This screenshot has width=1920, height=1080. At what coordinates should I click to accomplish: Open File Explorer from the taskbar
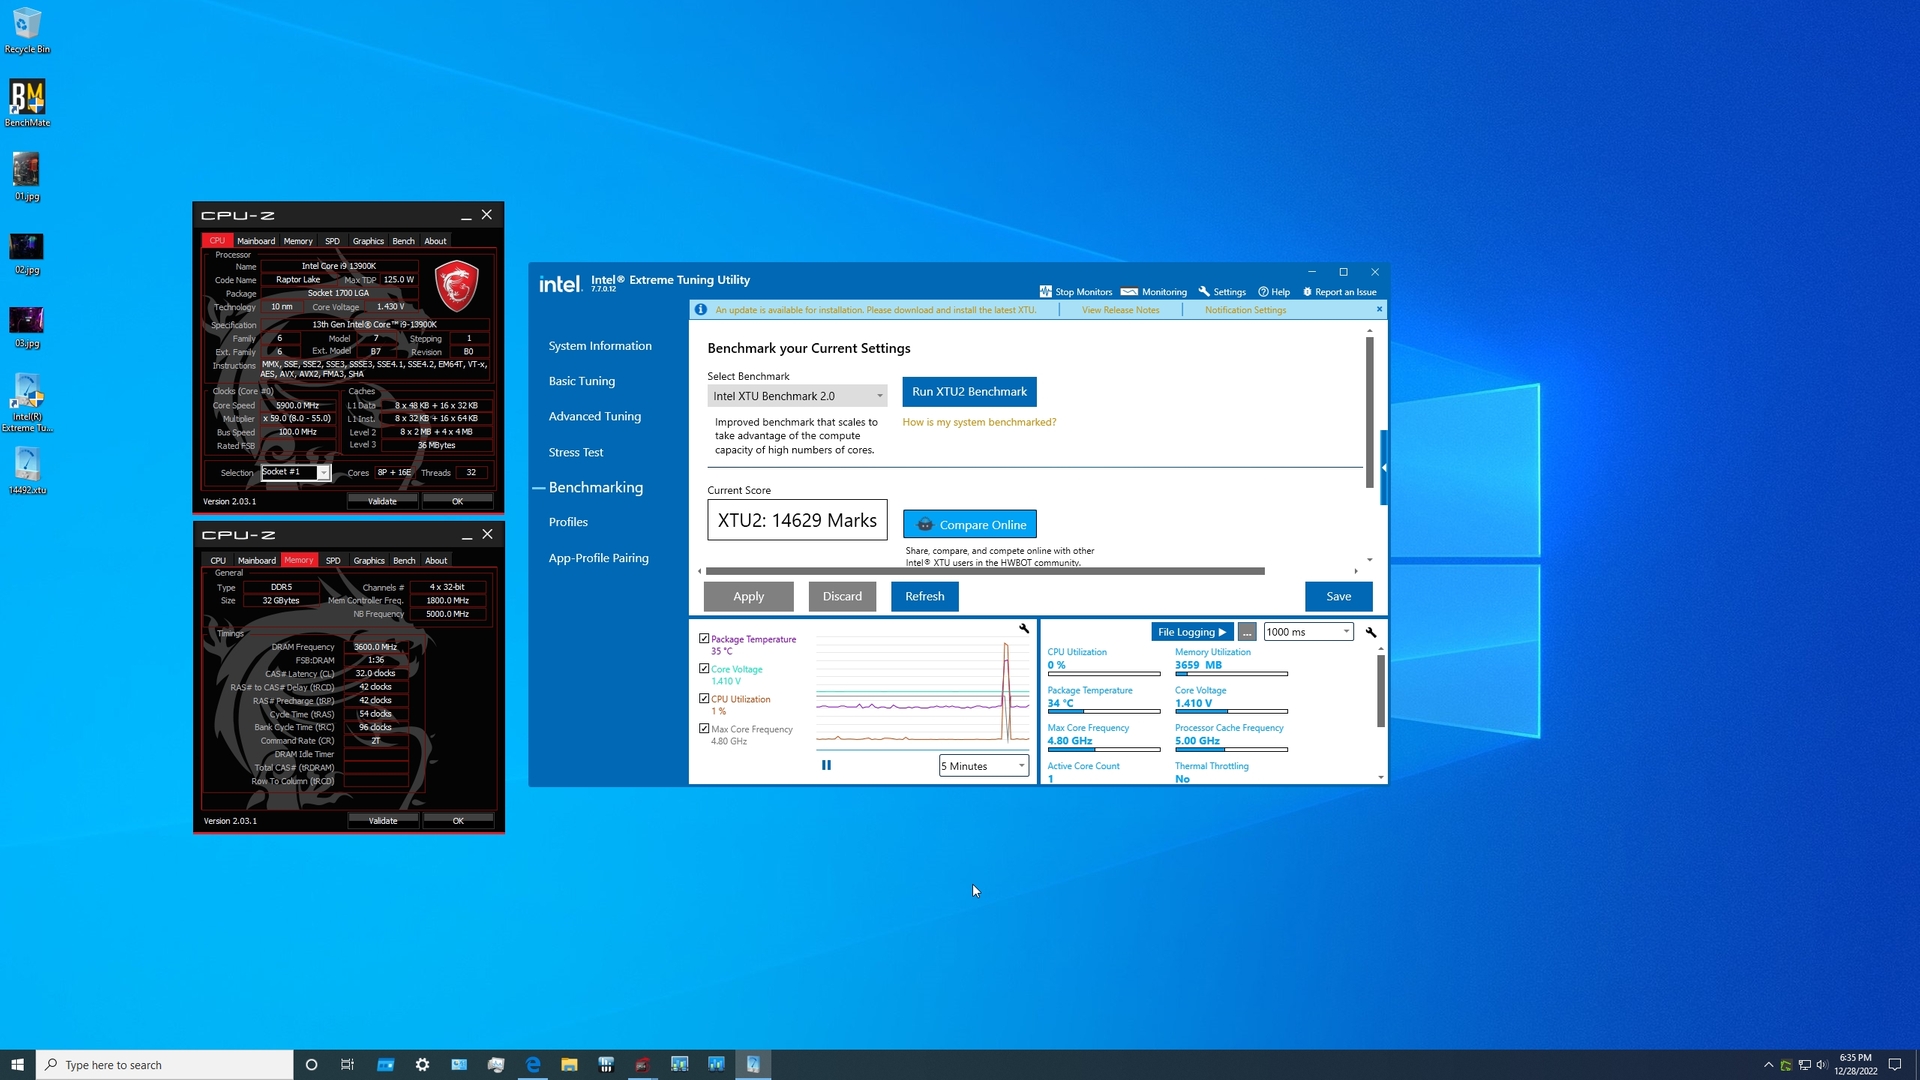pyautogui.click(x=569, y=1065)
